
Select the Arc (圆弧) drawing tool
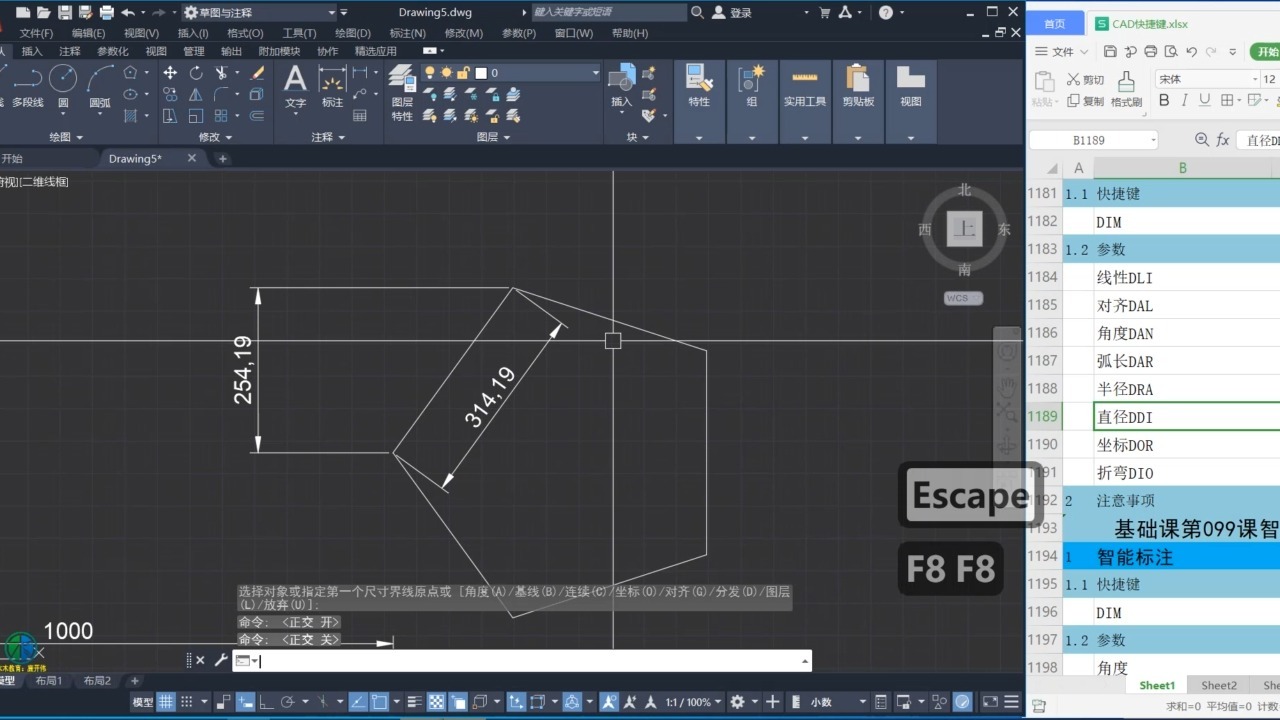click(100, 86)
